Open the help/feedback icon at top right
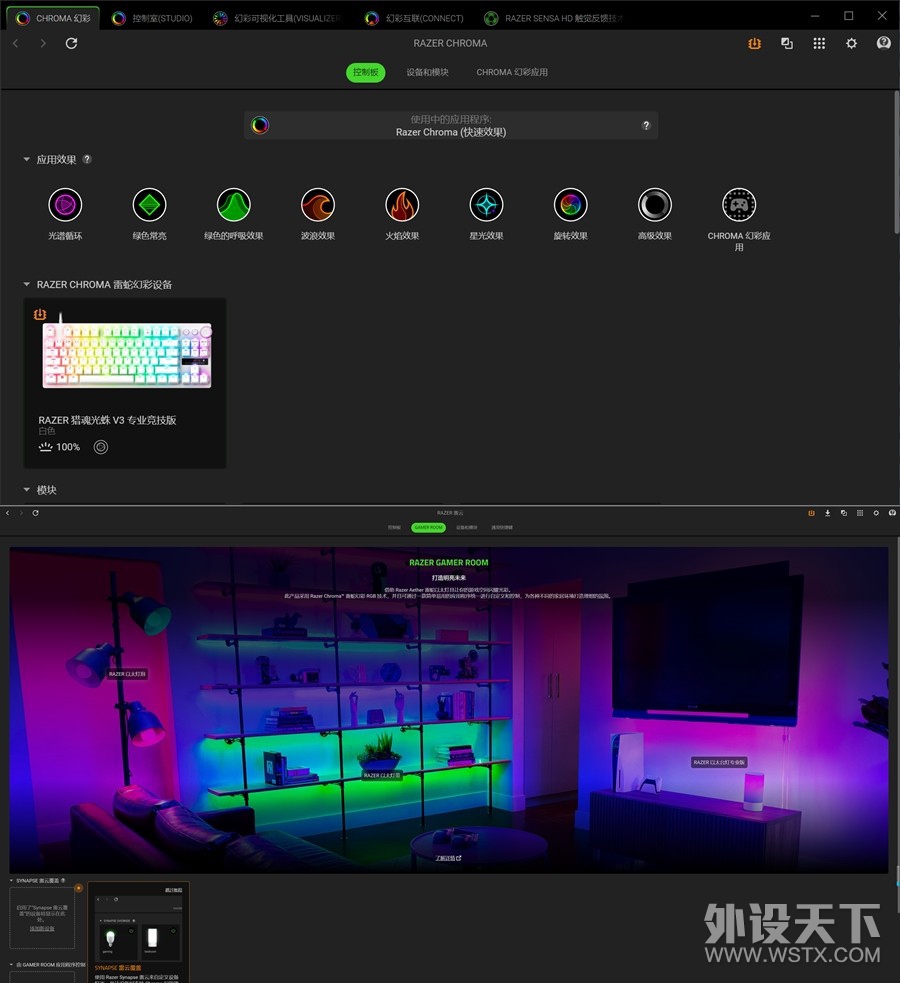 tap(884, 43)
